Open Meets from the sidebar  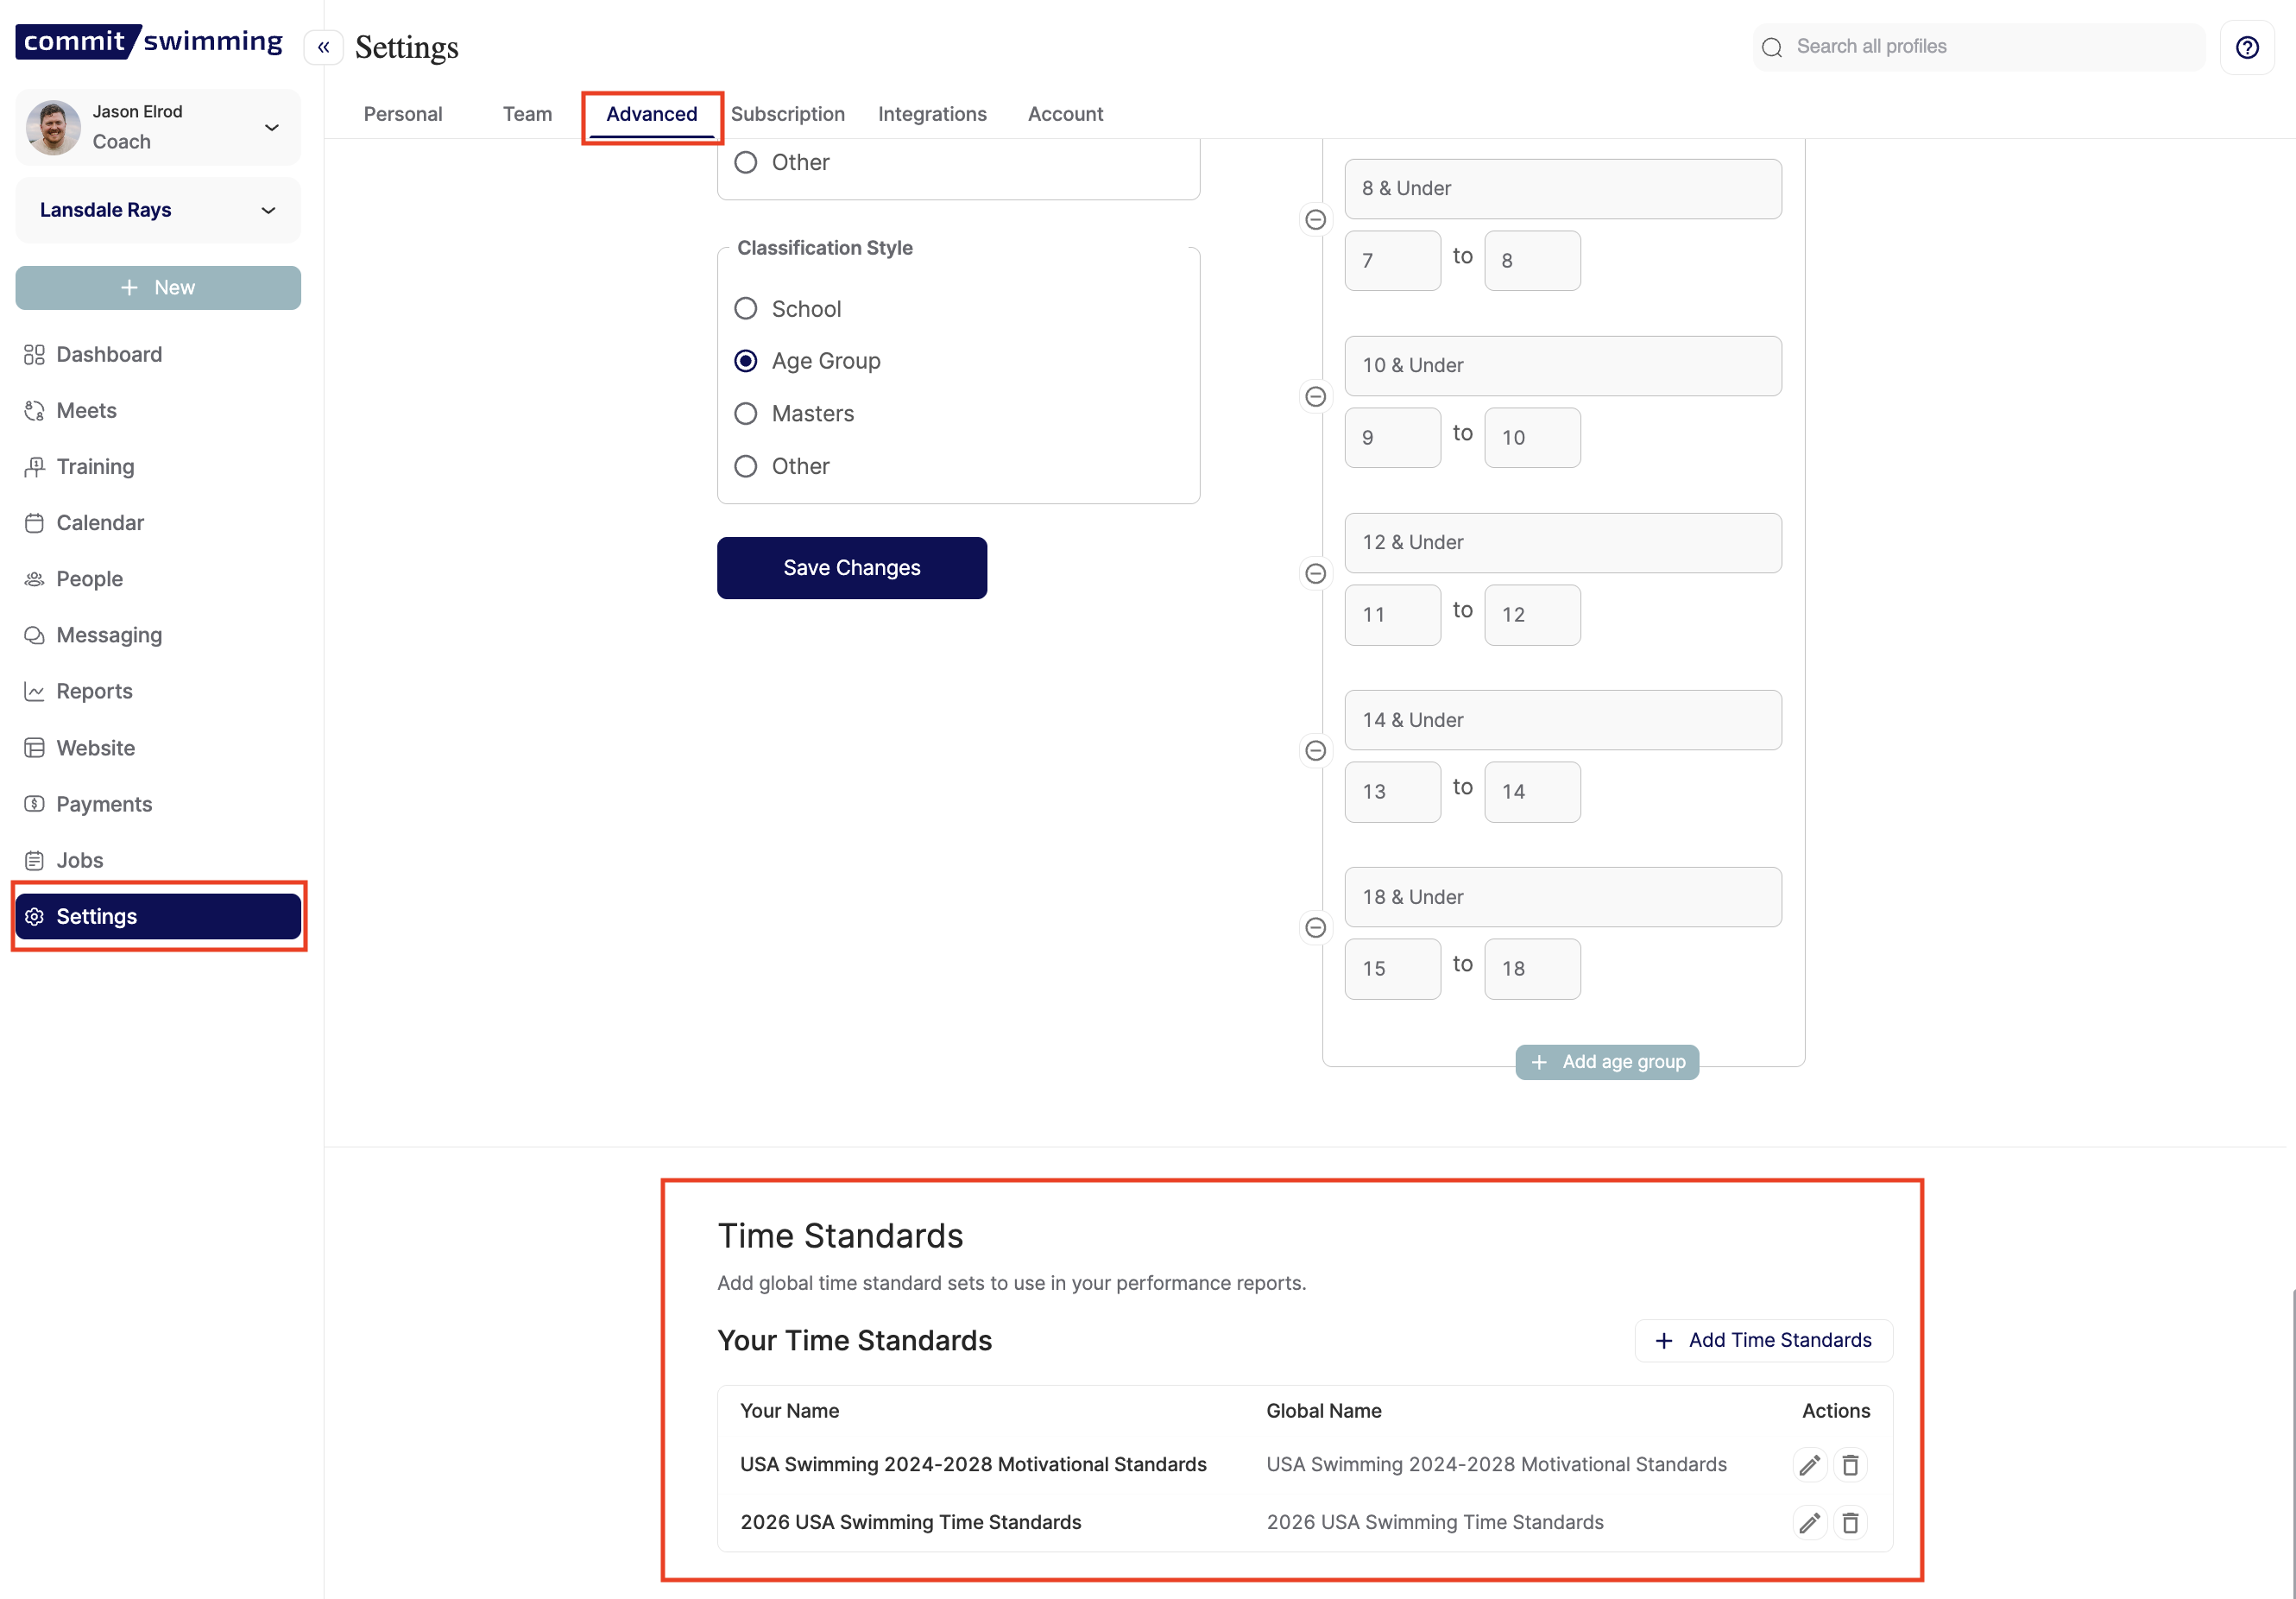86,410
